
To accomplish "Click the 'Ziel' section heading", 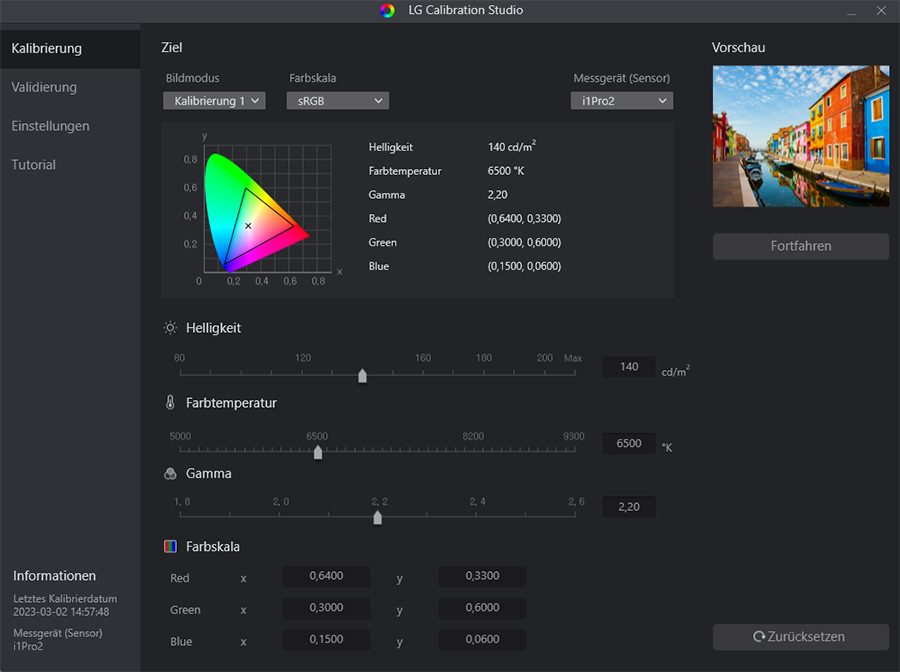I will [172, 48].
